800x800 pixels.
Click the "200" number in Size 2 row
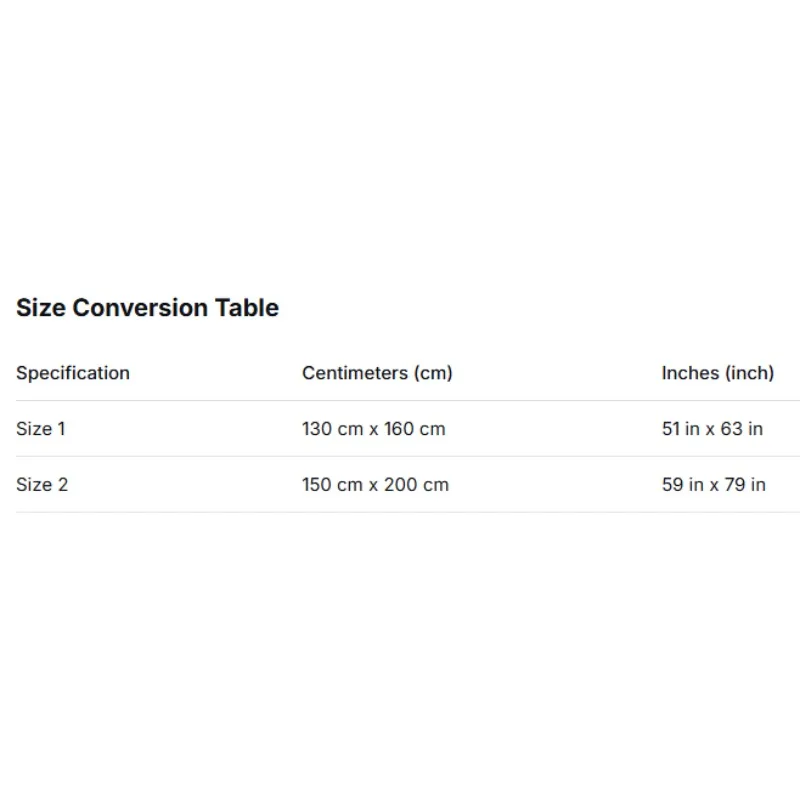[x=401, y=485]
